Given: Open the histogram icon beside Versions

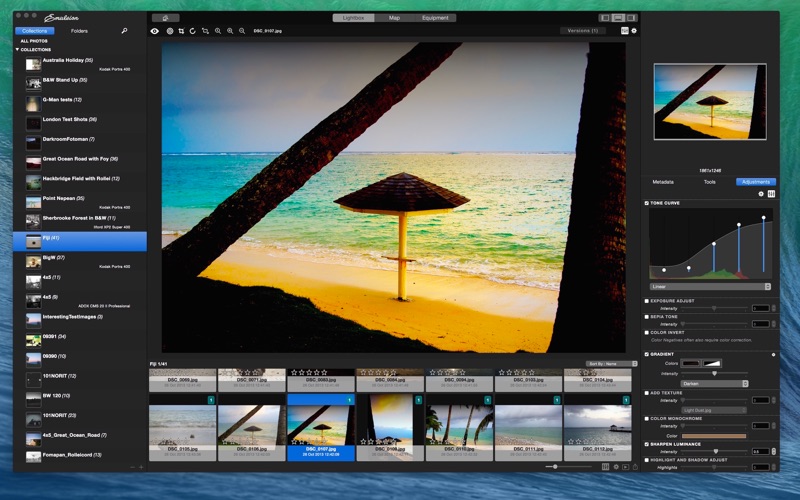Looking at the screenshot, I should (x=624, y=31).
